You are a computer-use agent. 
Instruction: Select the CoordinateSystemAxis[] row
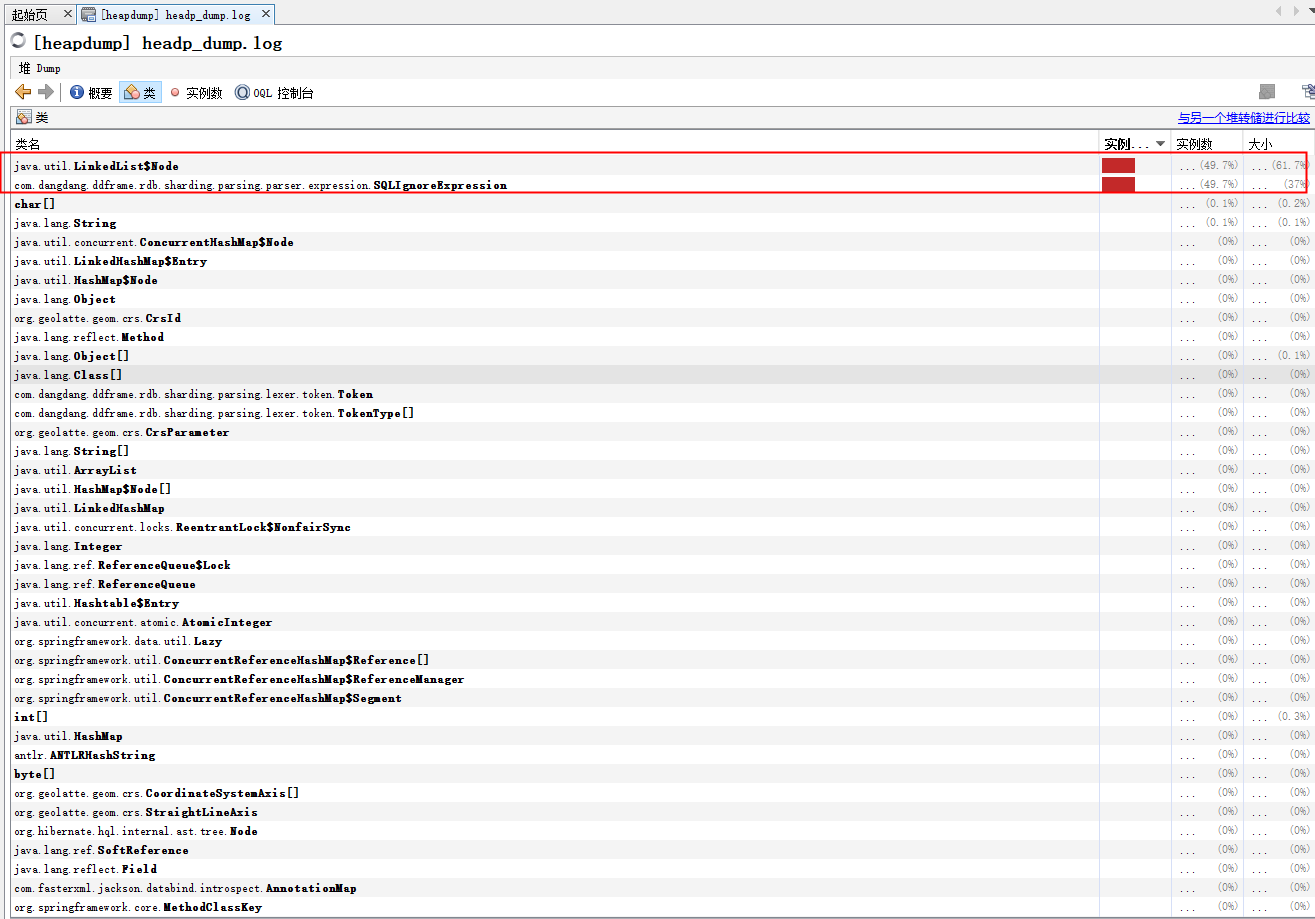[660, 793]
